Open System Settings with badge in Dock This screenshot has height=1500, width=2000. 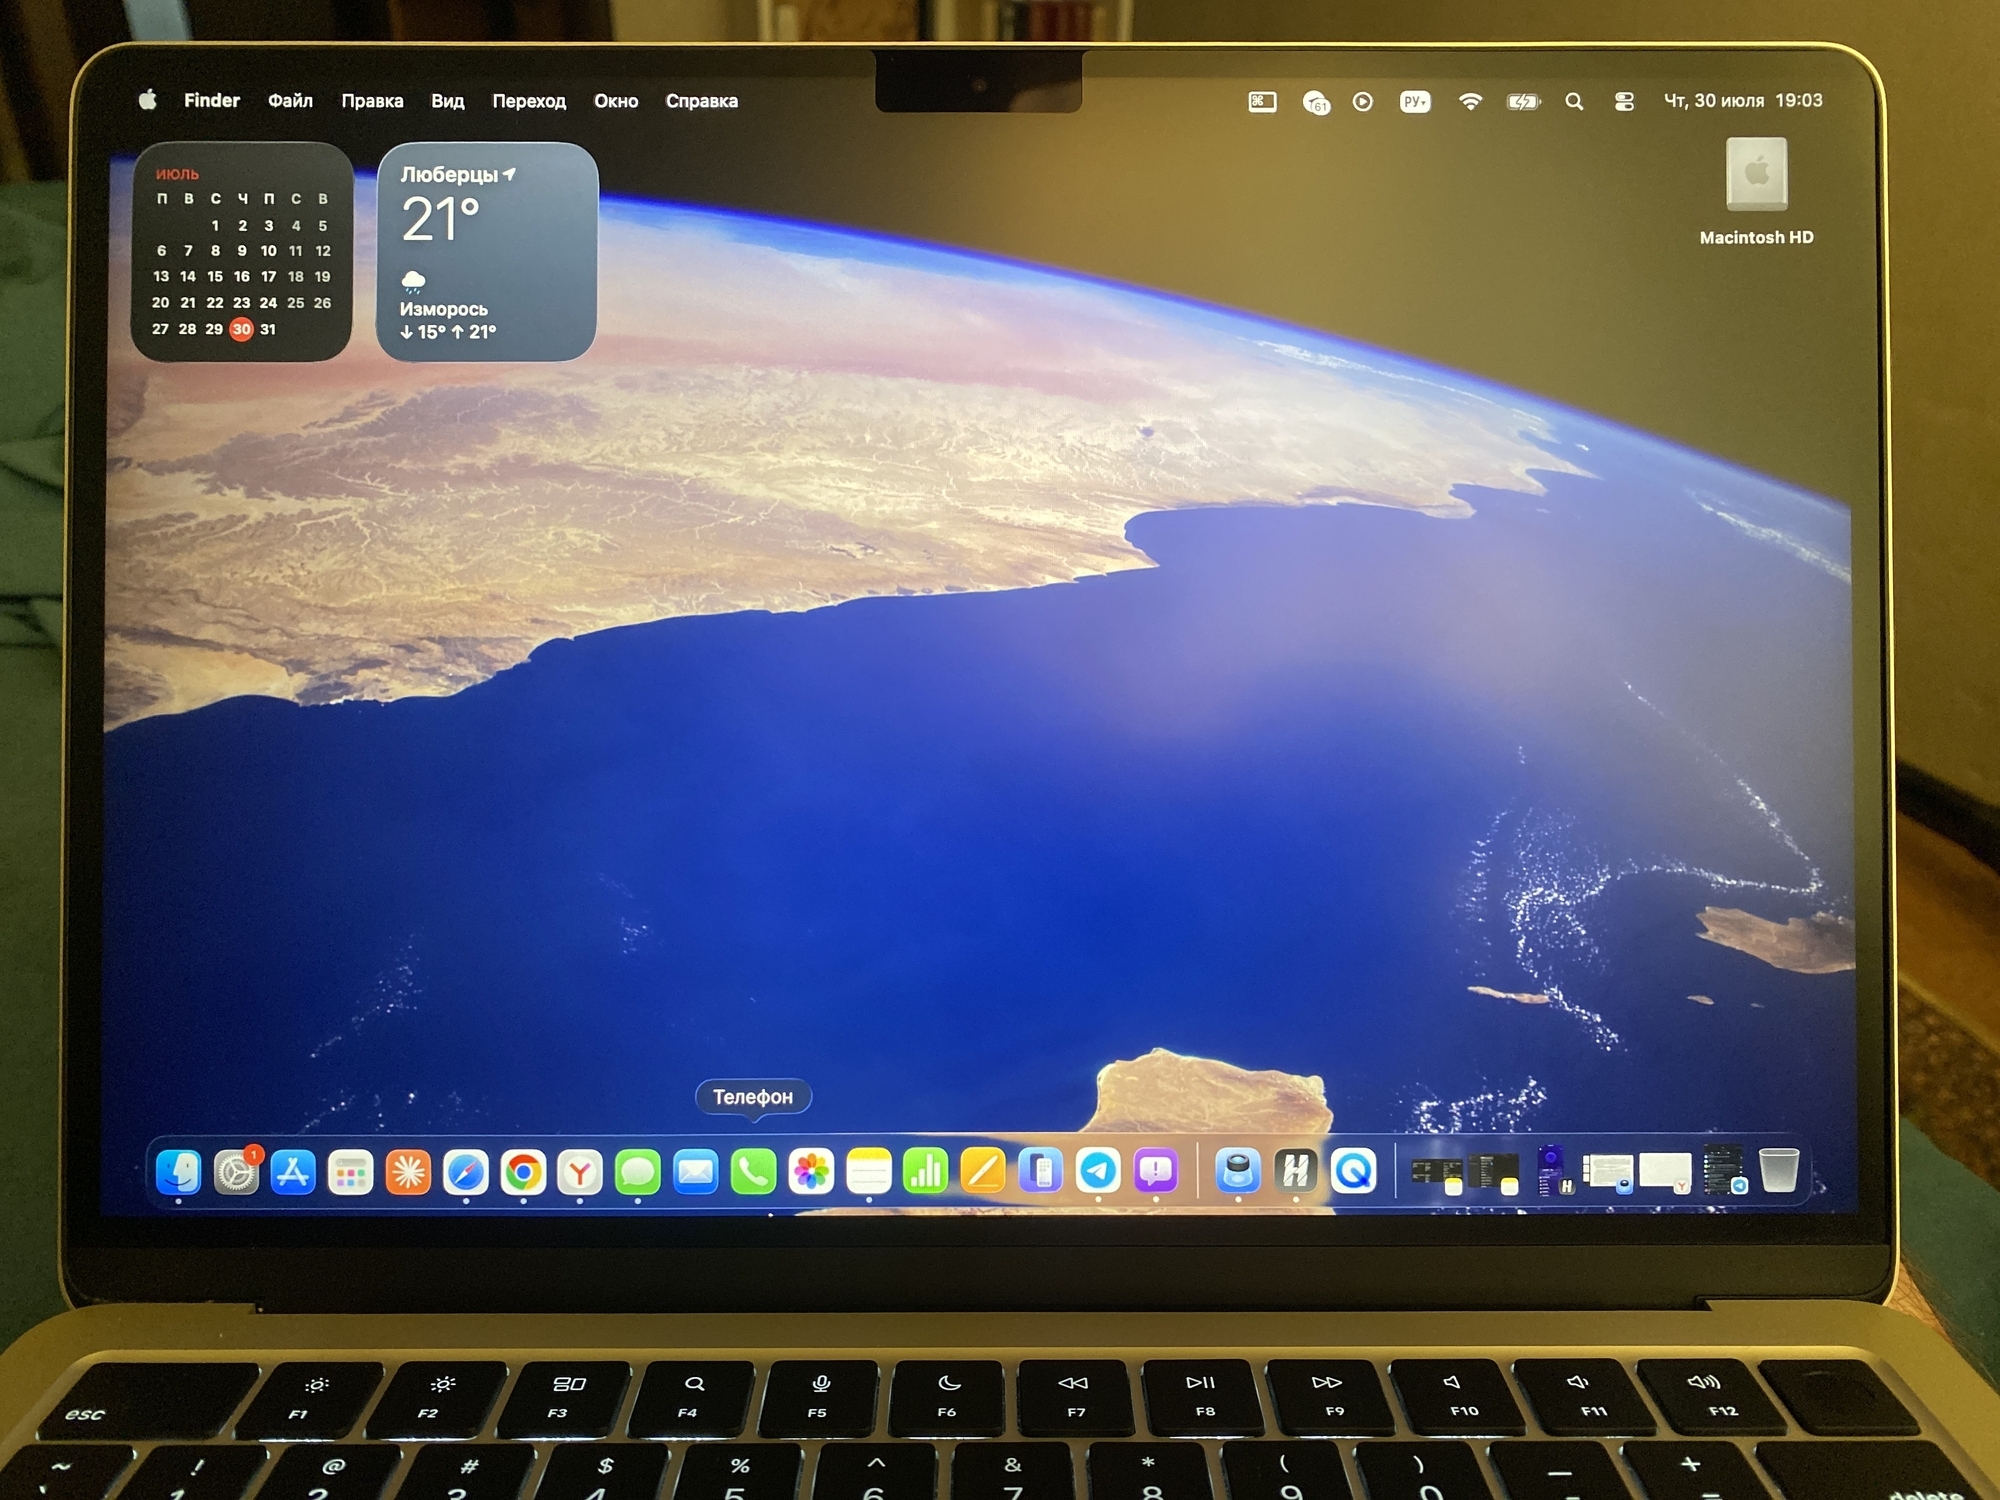(236, 1171)
